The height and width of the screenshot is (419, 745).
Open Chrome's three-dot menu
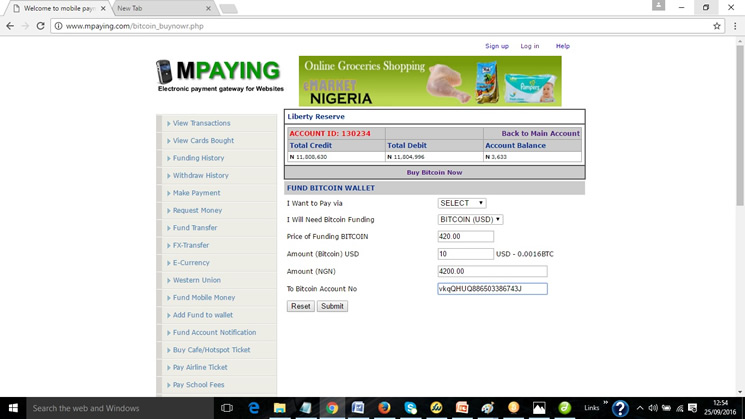click(x=735, y=26)
